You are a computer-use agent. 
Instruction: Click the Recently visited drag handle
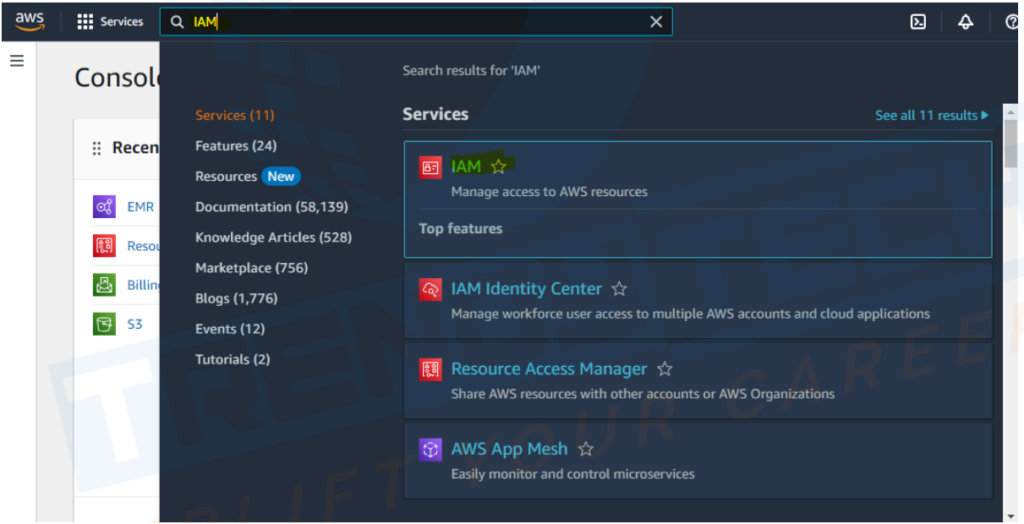(x=97, y=148)
